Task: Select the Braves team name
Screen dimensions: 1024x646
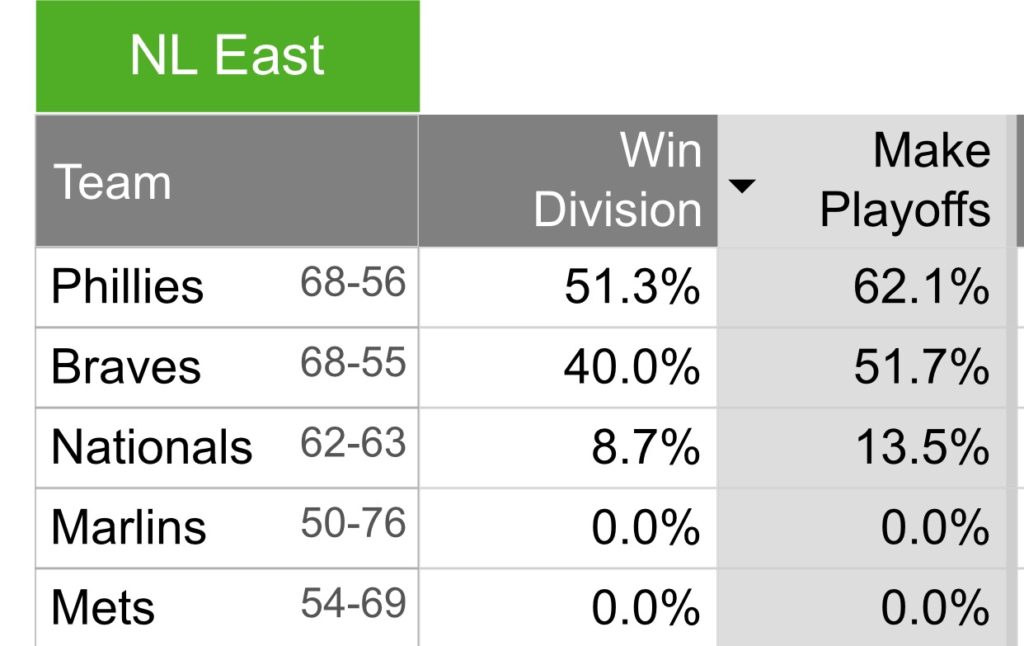Action: coord(126,367)
